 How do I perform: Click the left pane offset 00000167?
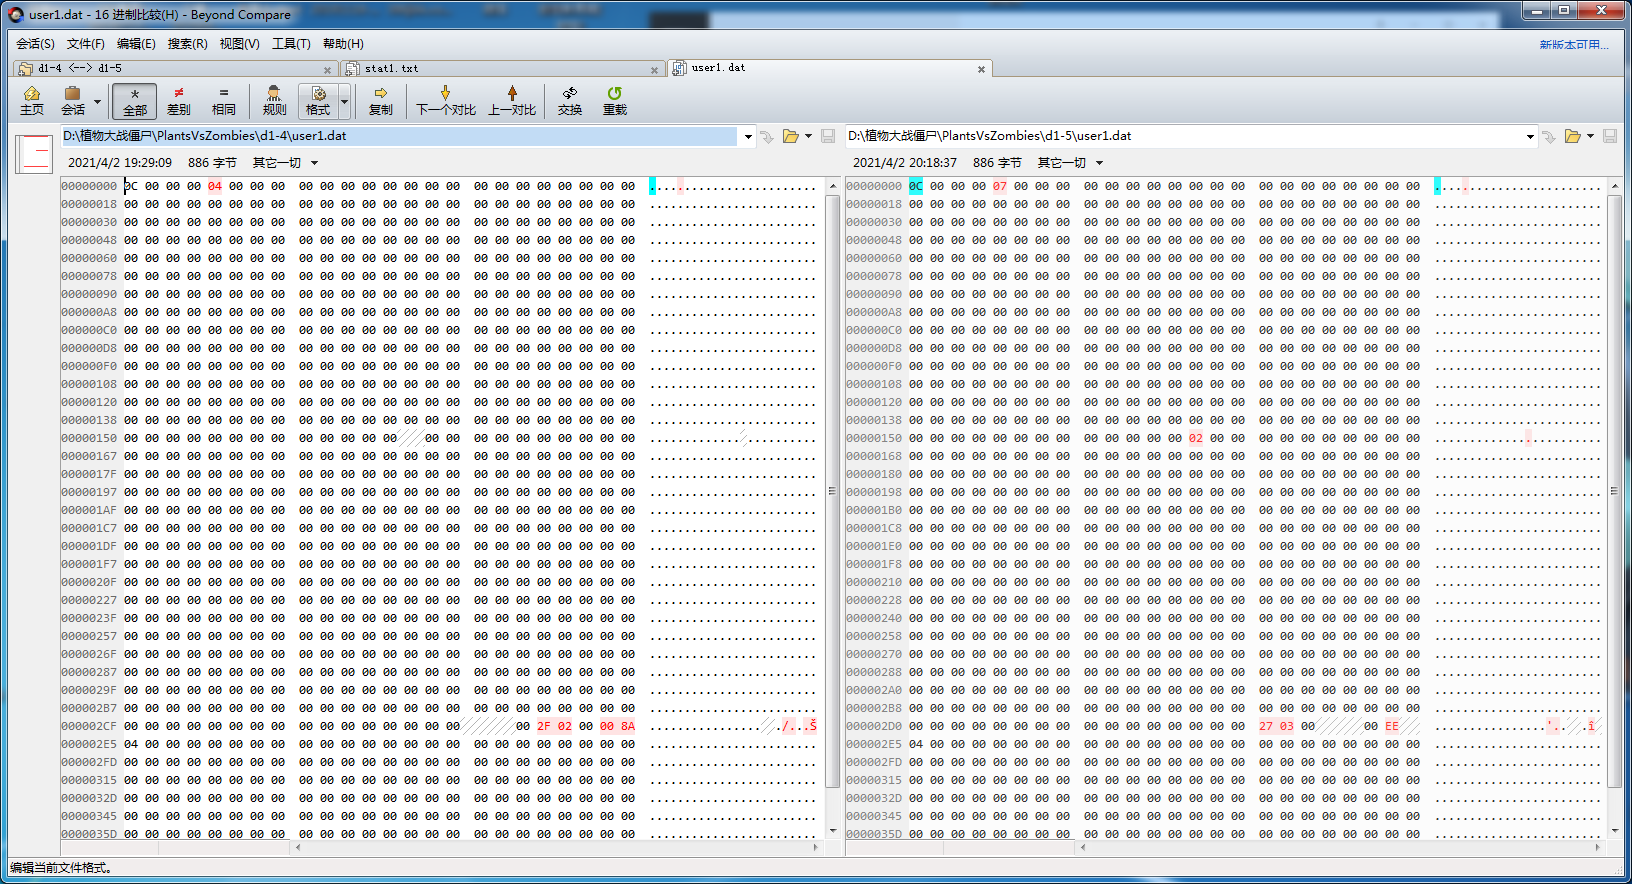[x=89, y=456]
